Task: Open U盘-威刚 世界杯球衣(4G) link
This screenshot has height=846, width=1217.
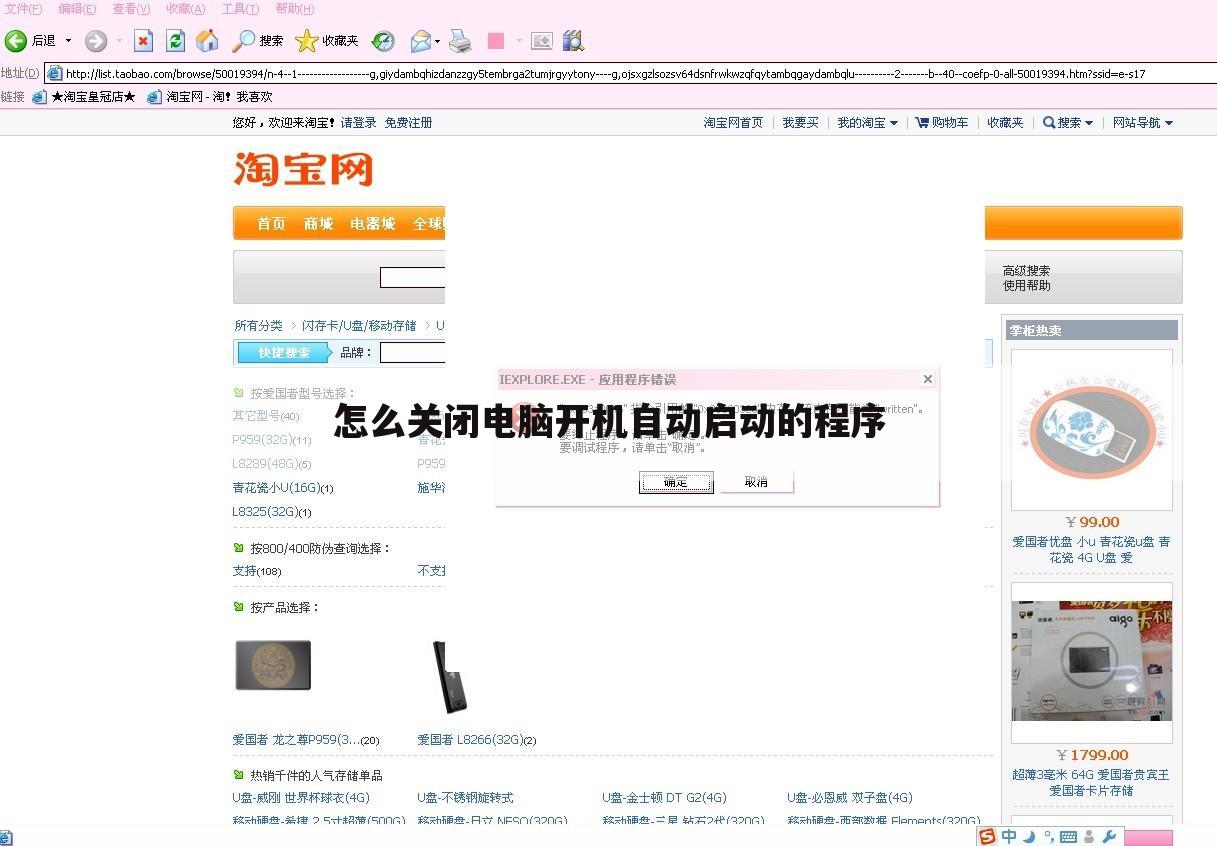Action: [x=301, y=797]
